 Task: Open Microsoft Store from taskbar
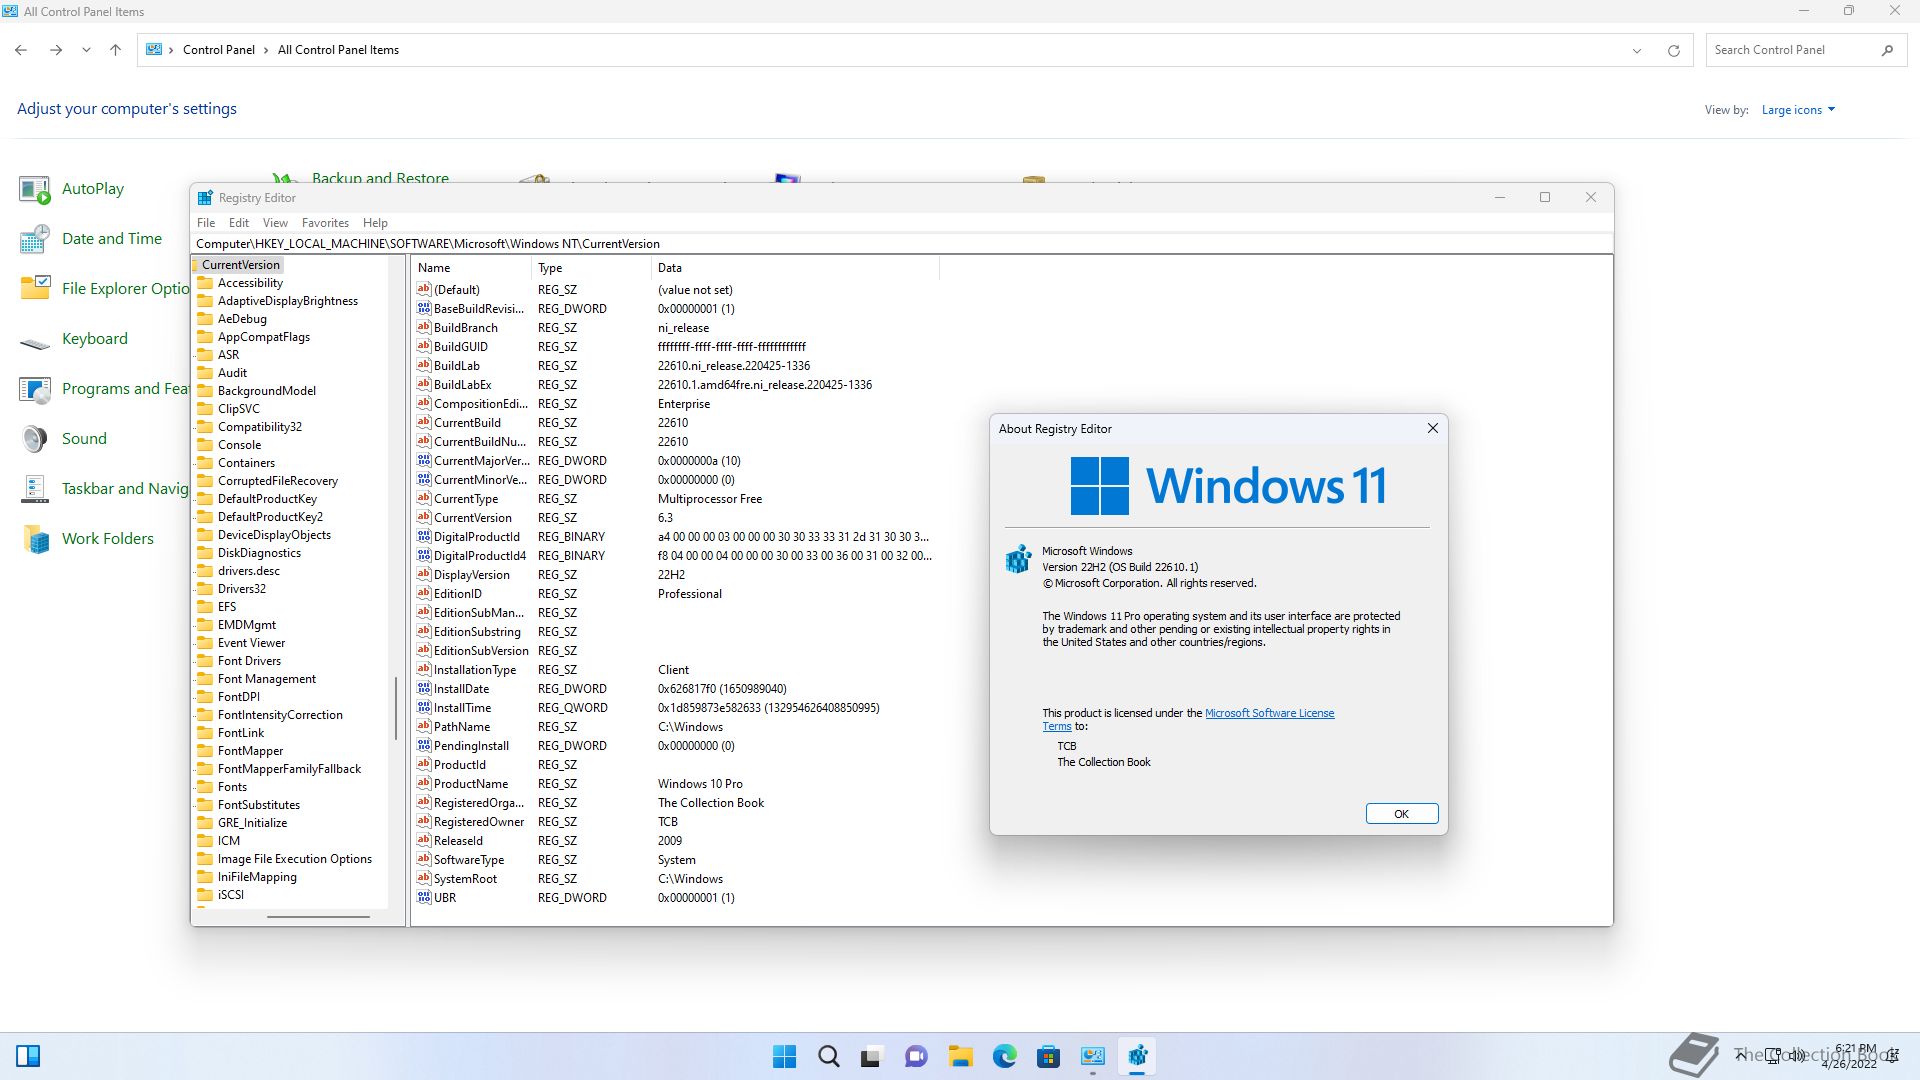tap(1048, 1056)
